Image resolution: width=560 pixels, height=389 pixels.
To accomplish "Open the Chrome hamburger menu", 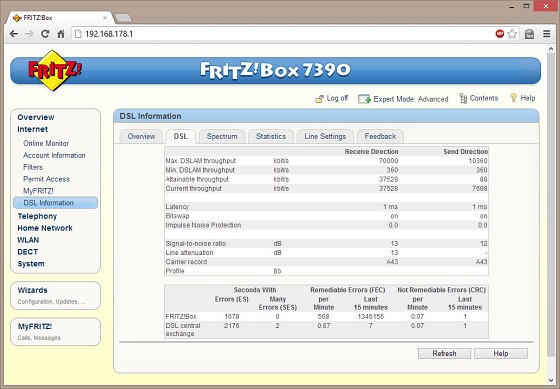I will (x=546, y=34).
